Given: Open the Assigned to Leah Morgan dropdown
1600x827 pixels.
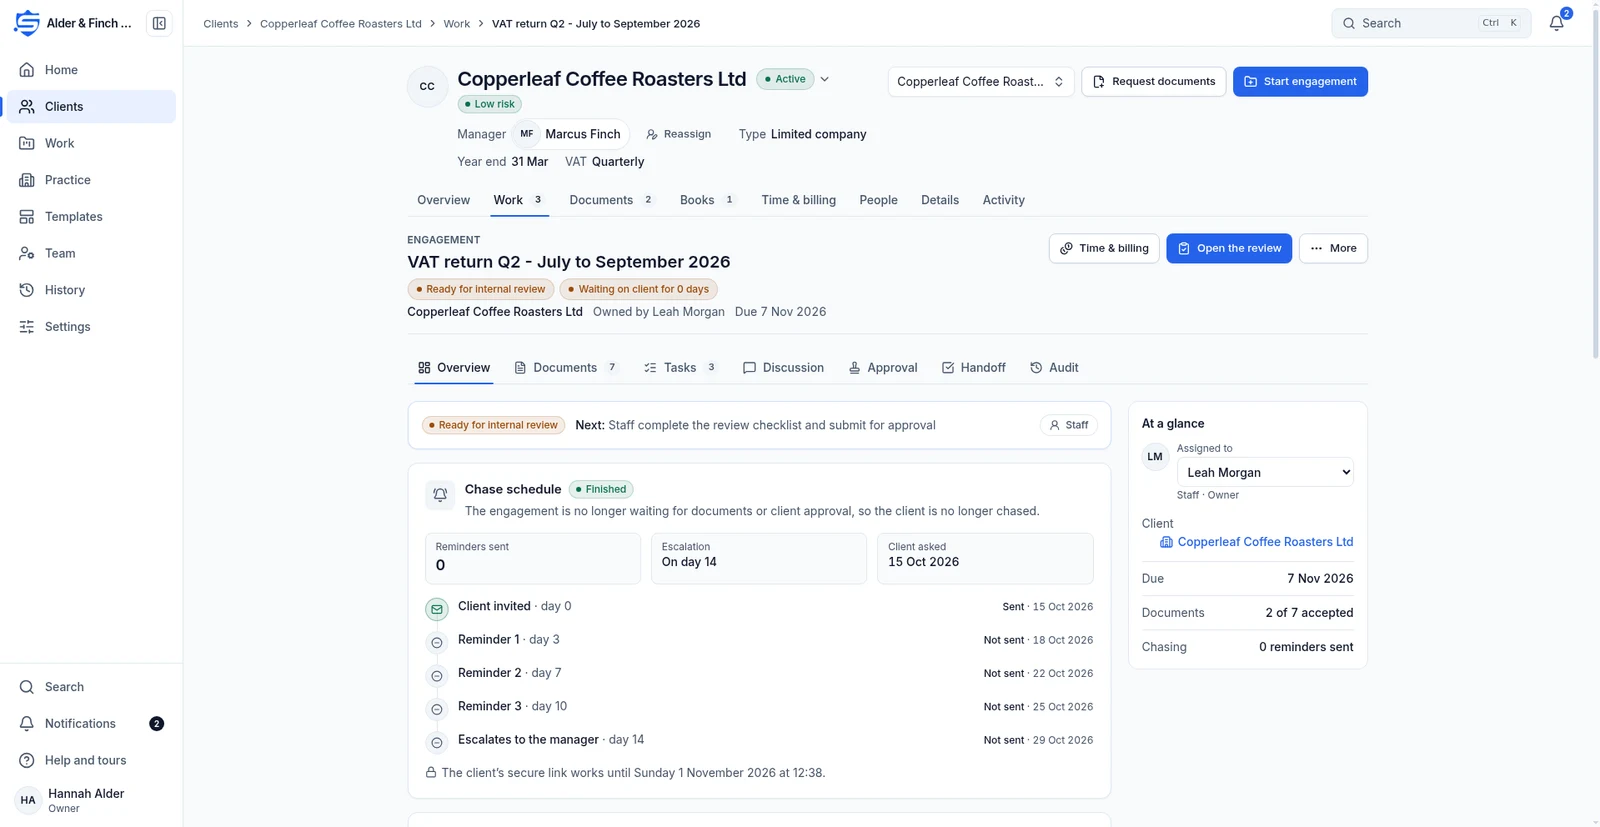Looking at the screenshot, I should click(x=1265, y=472).
